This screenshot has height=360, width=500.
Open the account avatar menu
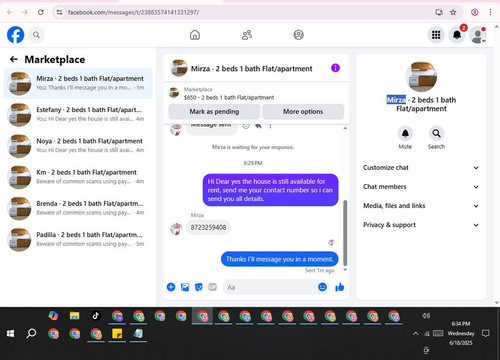coord(478,35)
